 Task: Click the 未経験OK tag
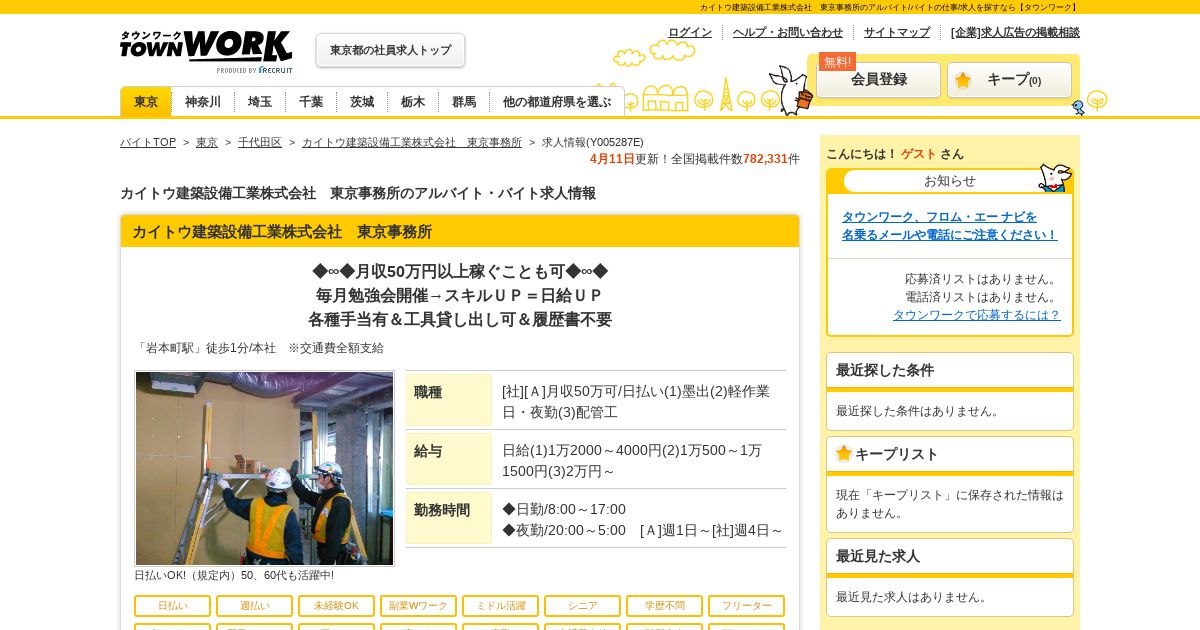click(336, 606)
